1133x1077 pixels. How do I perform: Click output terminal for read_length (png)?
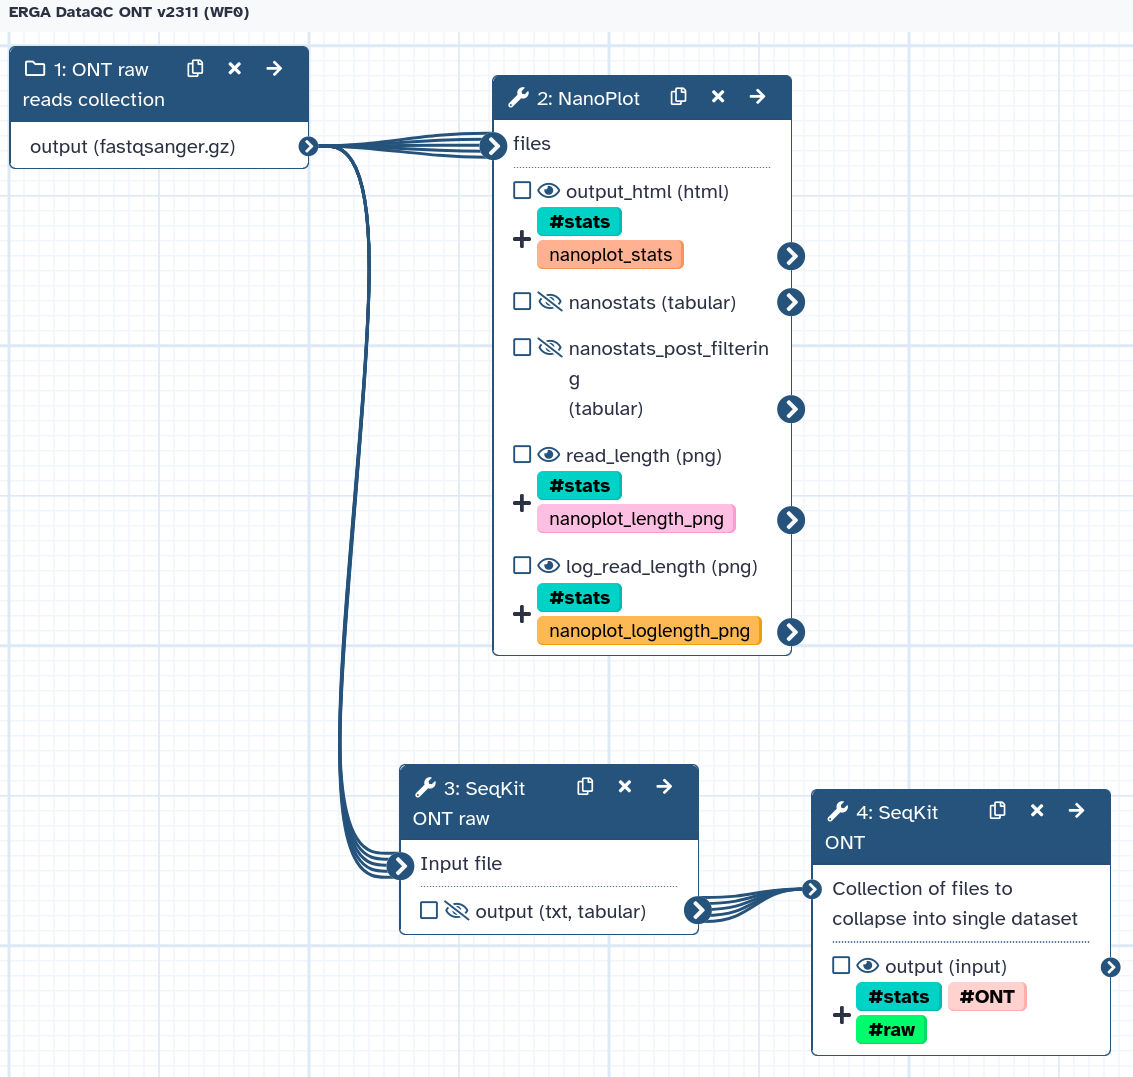click(x=791, y=520)
